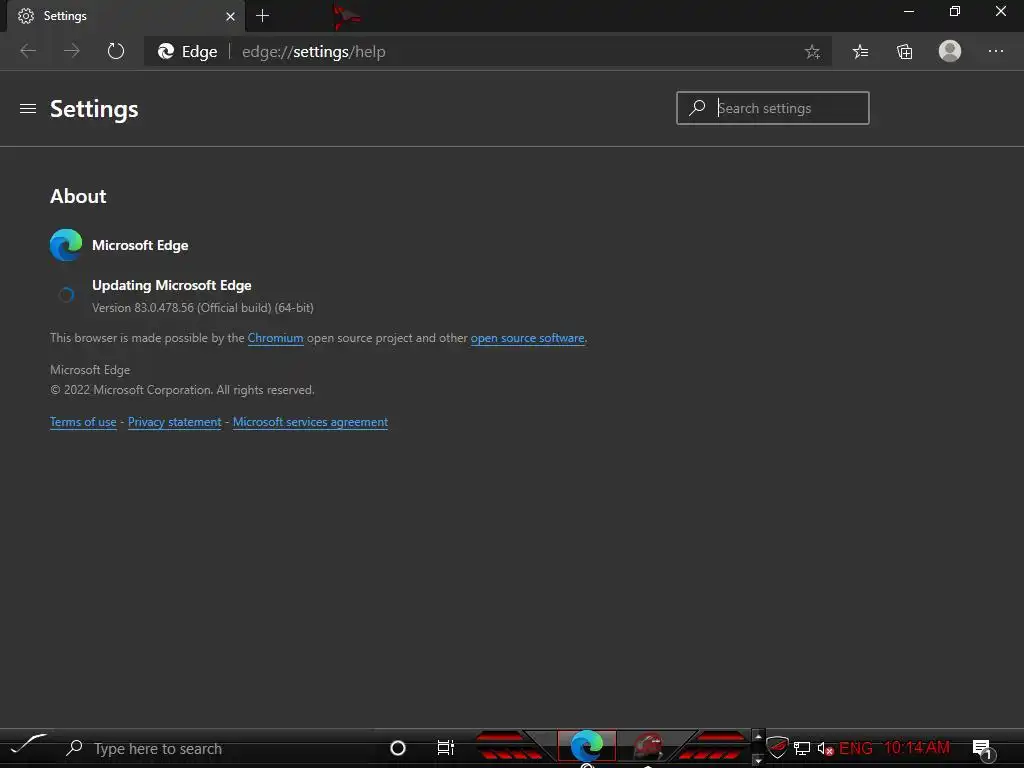This screenshot has height=768, width=1024.
Task: Click the About heading
Action: pos(78,196)
